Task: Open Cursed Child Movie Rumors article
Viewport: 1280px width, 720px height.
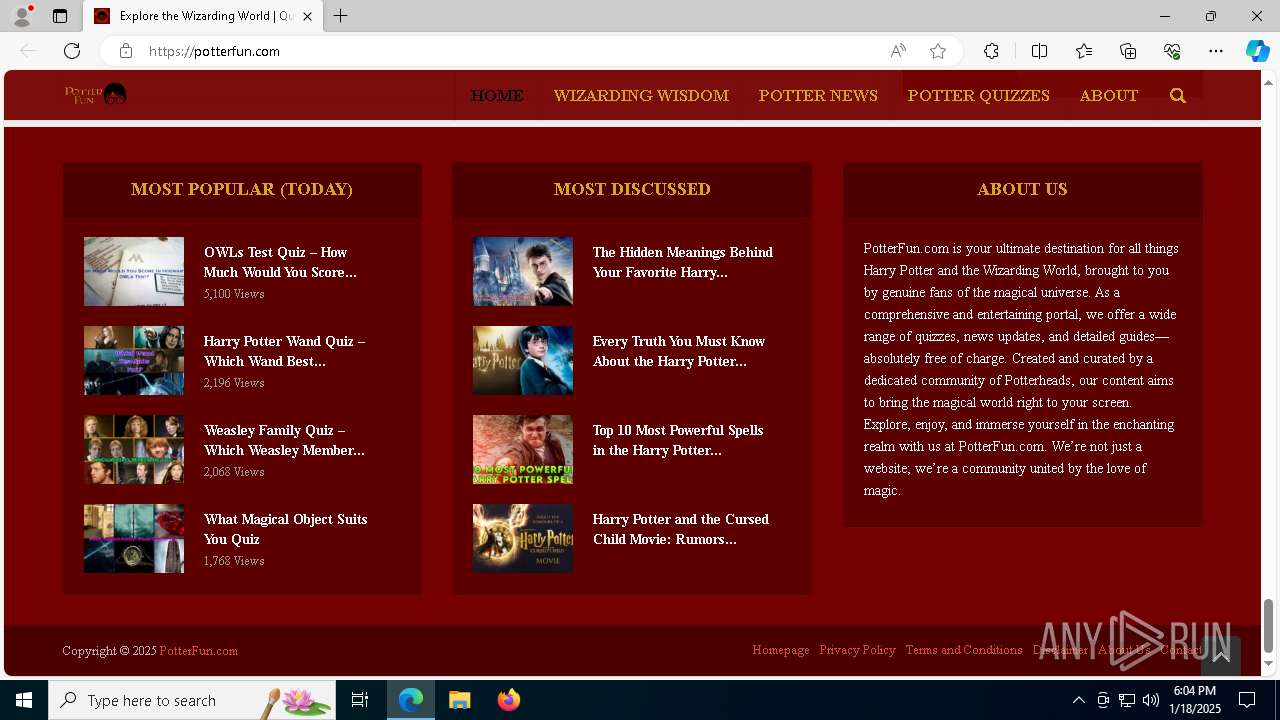Action: tap(680, 529)
